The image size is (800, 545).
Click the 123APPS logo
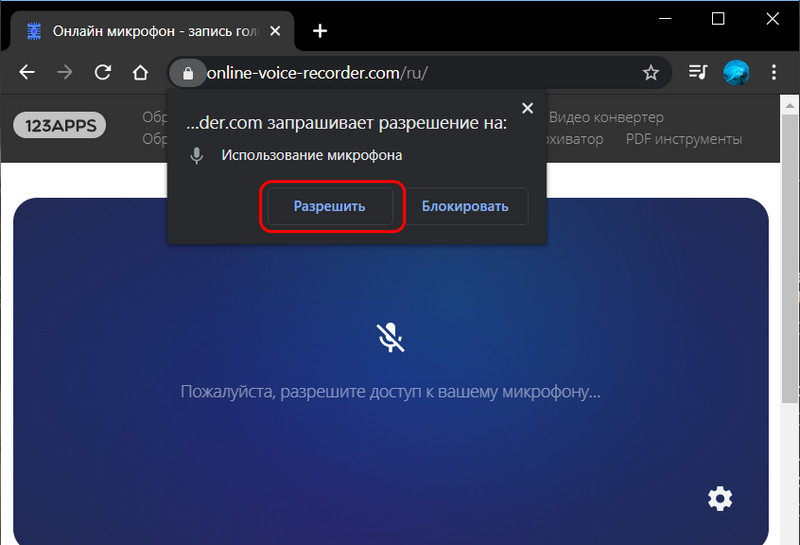(60, 126)
